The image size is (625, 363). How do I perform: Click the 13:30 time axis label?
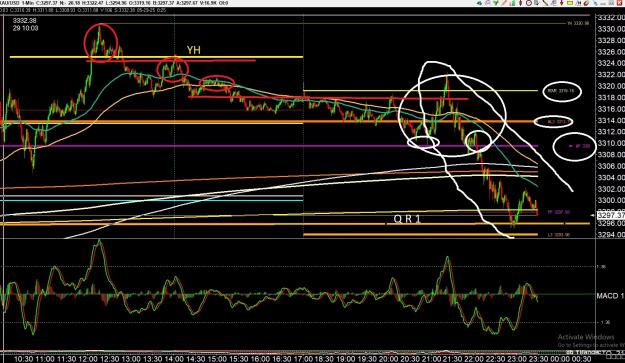[x=153, y=359]
